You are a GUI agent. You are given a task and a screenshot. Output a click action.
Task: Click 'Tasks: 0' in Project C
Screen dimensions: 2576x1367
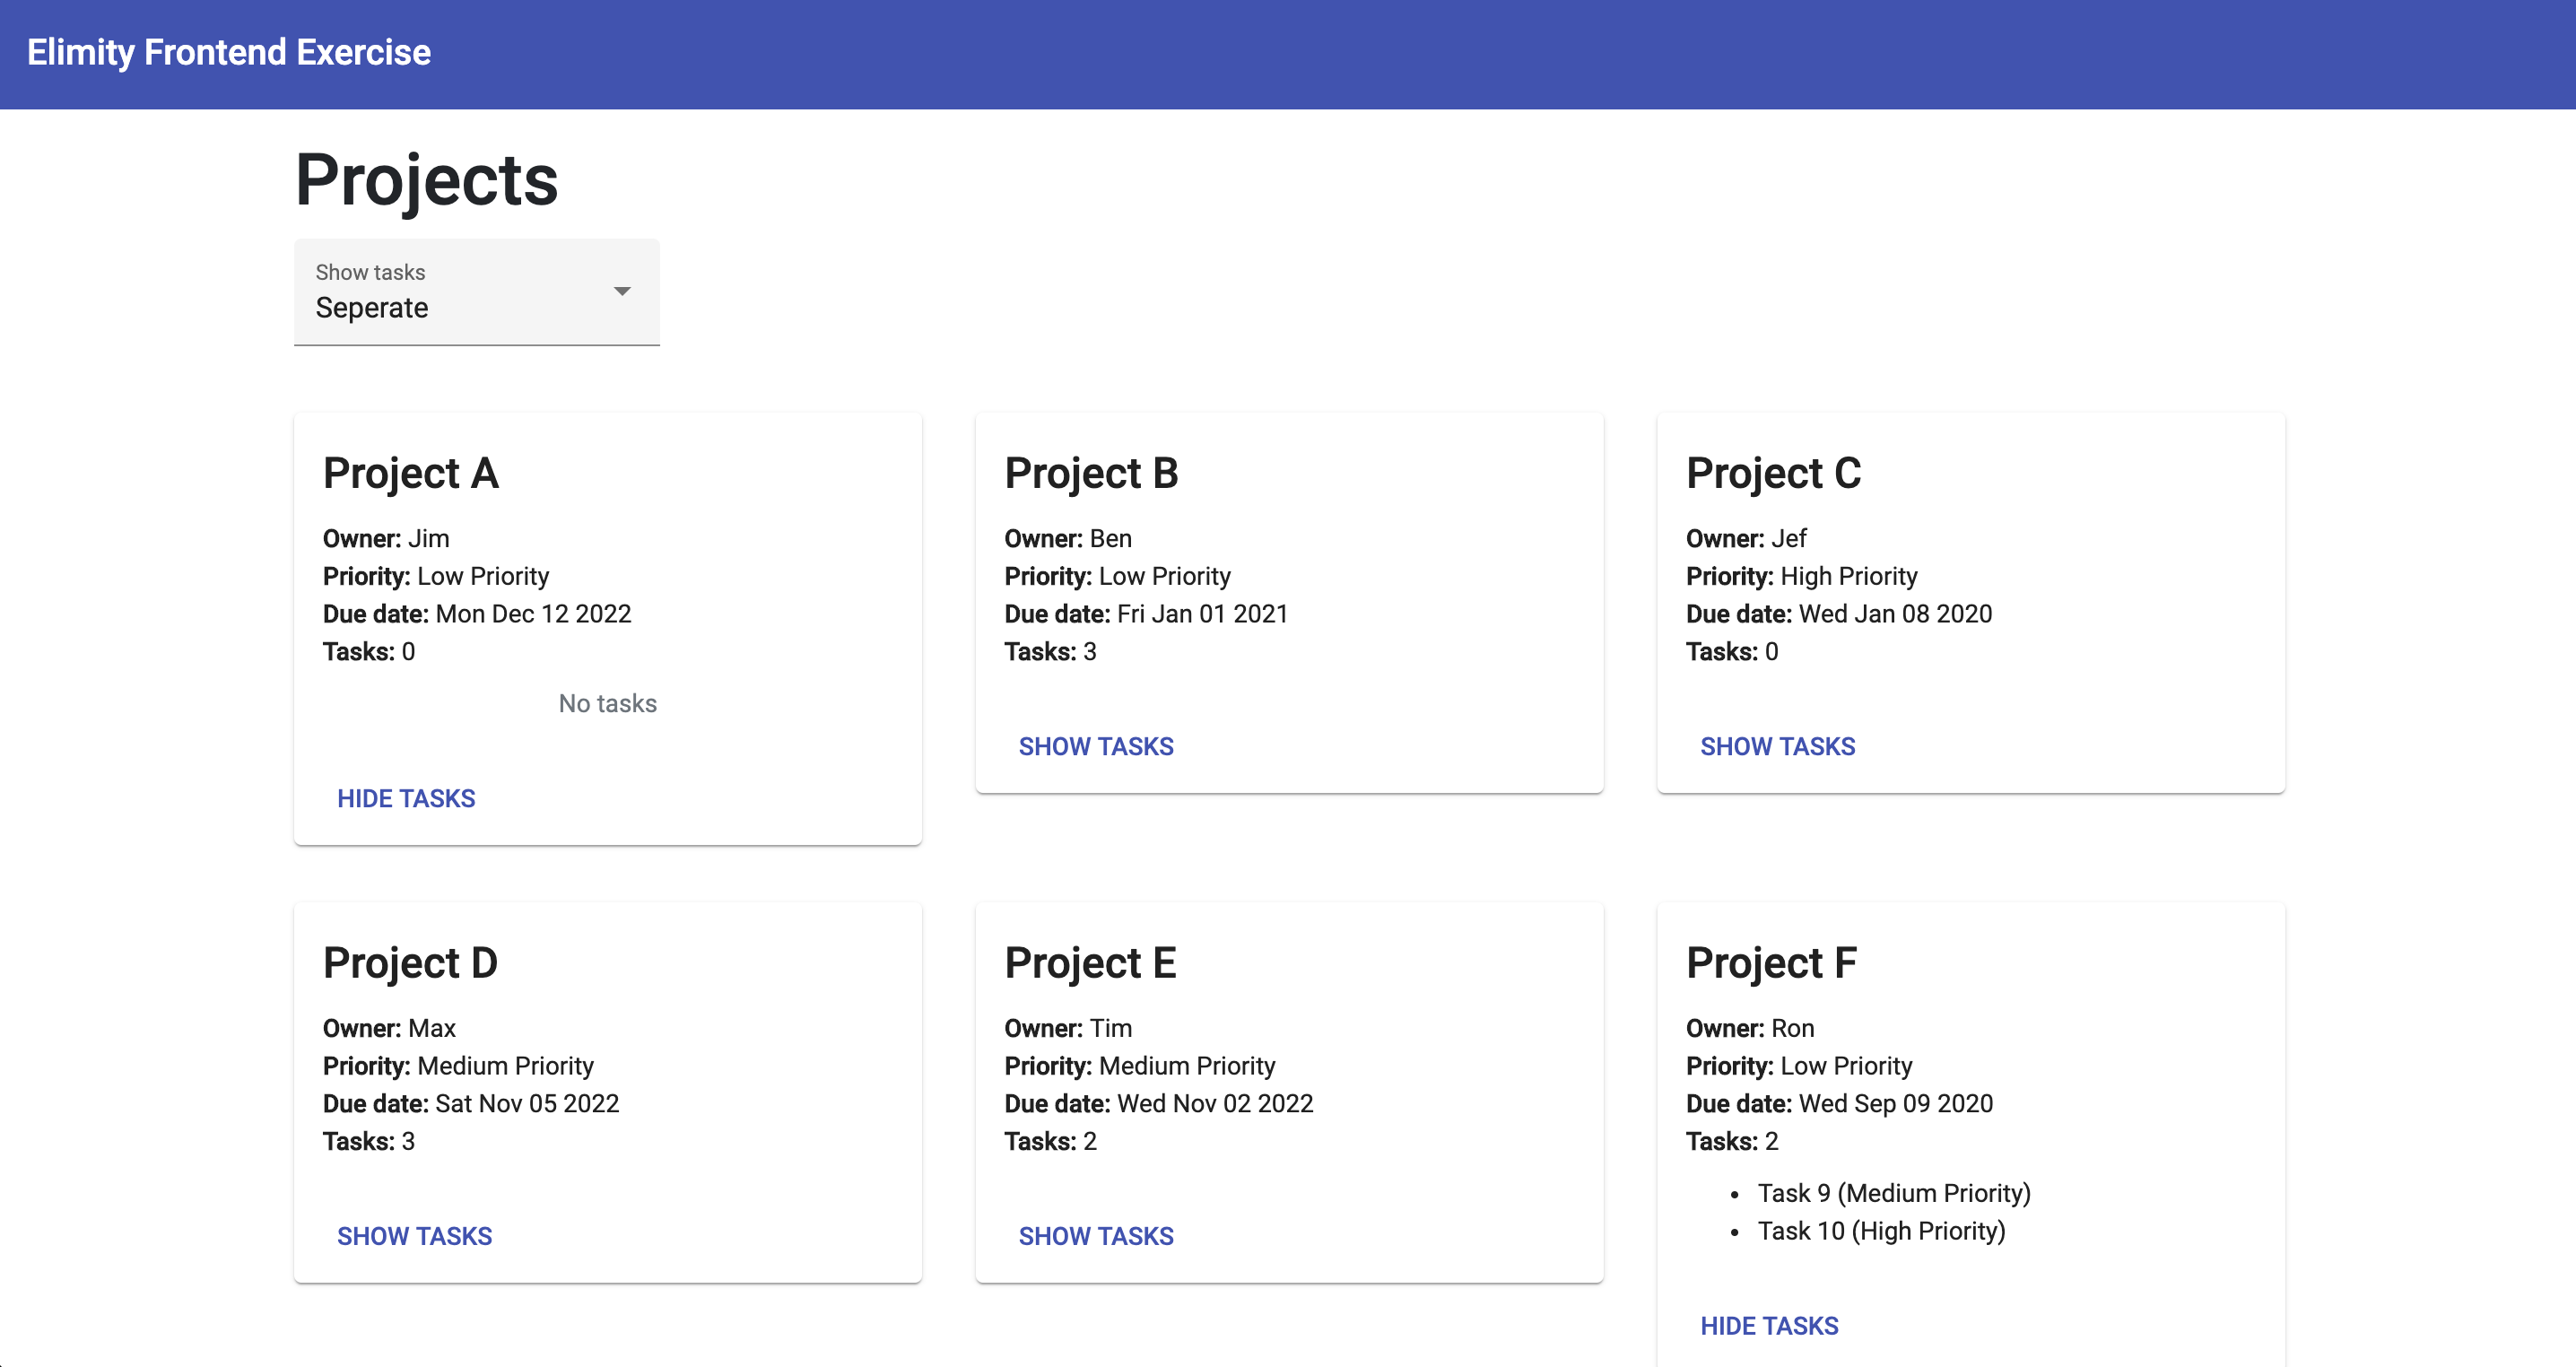click(x=1732, y=652)
